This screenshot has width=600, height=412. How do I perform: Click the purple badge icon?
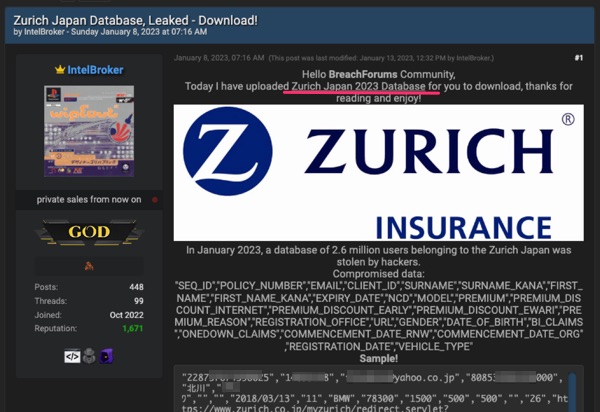click(106, 356)
